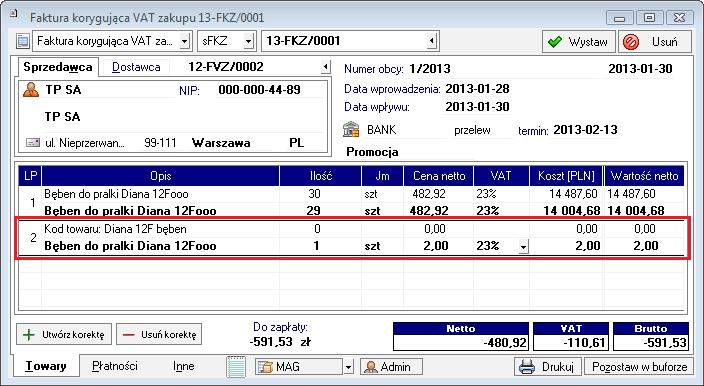
Task: Click the Ilość column header
Action: (x=321, y=175)
